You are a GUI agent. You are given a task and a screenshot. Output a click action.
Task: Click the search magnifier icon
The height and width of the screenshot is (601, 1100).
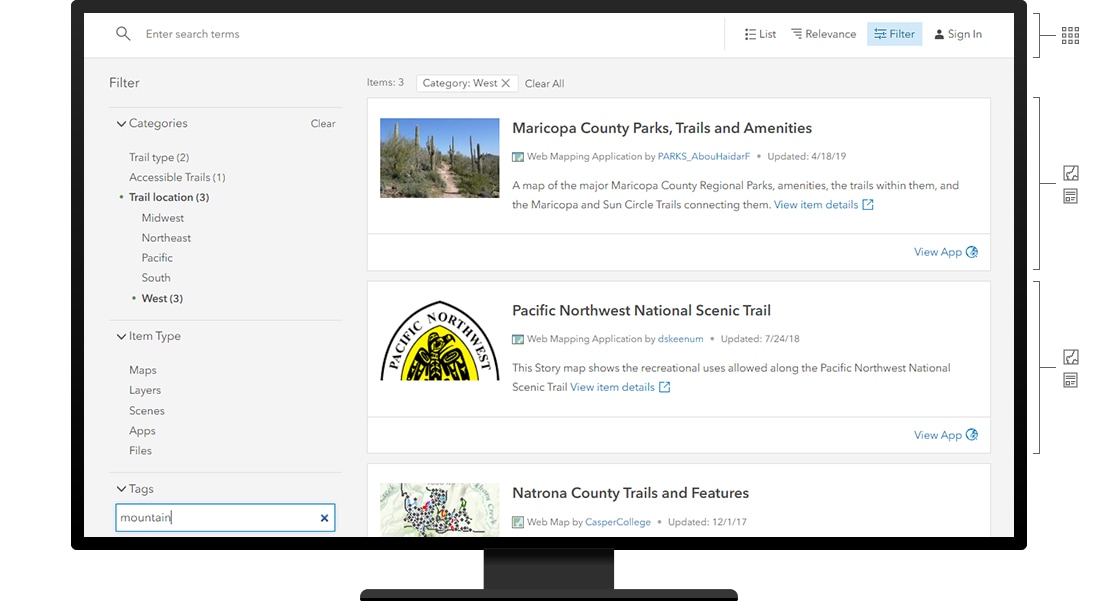tap(123, 34)
